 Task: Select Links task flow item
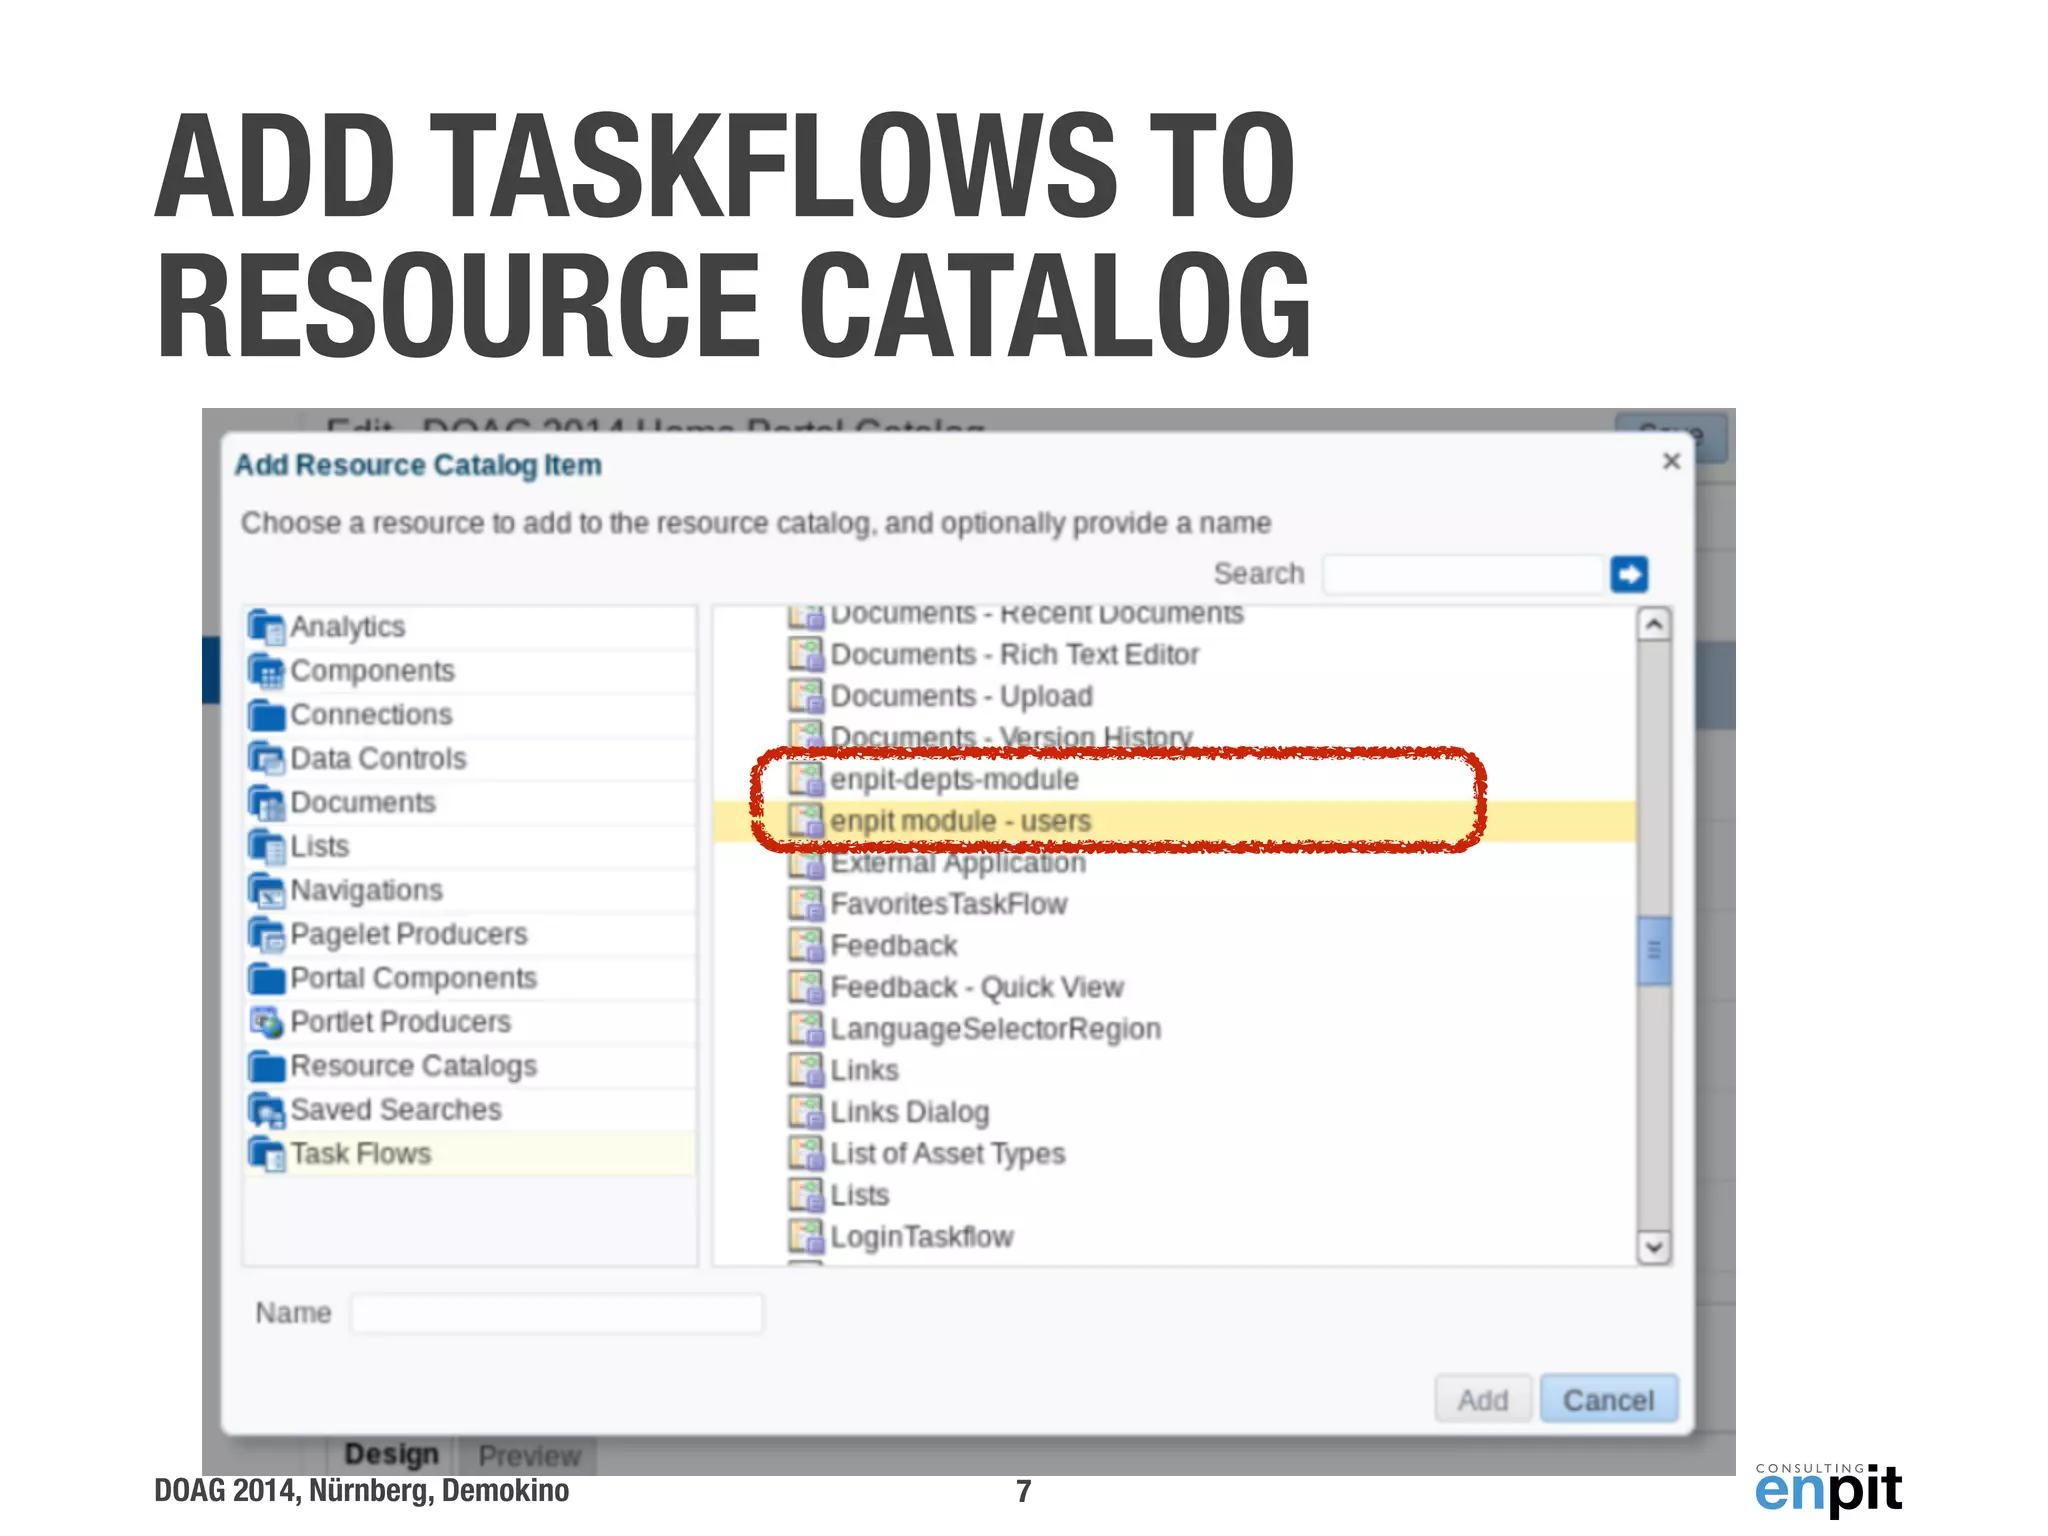[864, 1071]
